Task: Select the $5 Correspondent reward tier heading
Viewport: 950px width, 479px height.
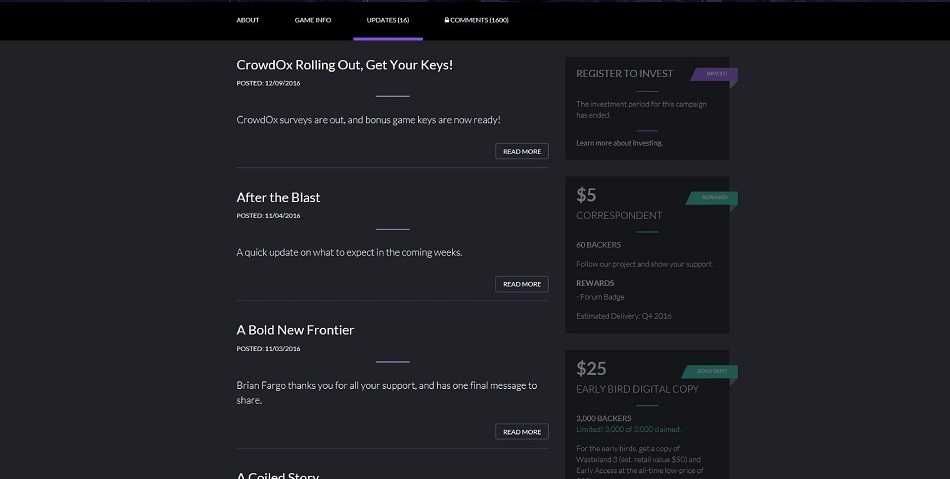Action: [x=619, y=215]
